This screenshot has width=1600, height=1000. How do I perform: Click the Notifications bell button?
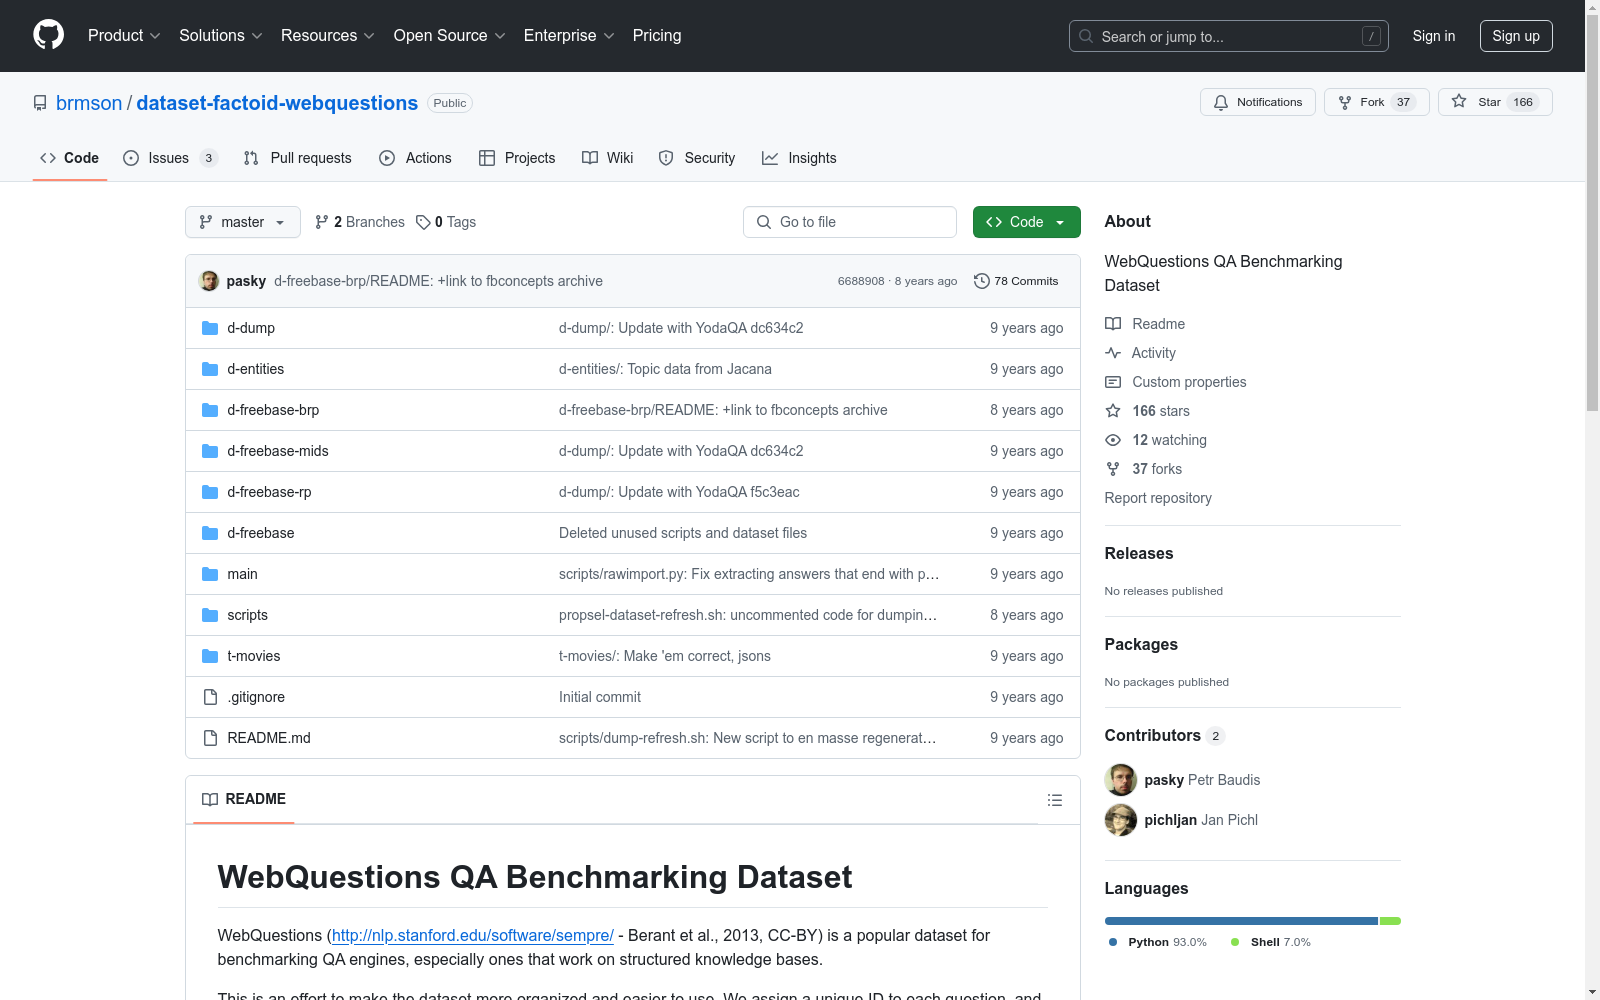click(1257, 102)
